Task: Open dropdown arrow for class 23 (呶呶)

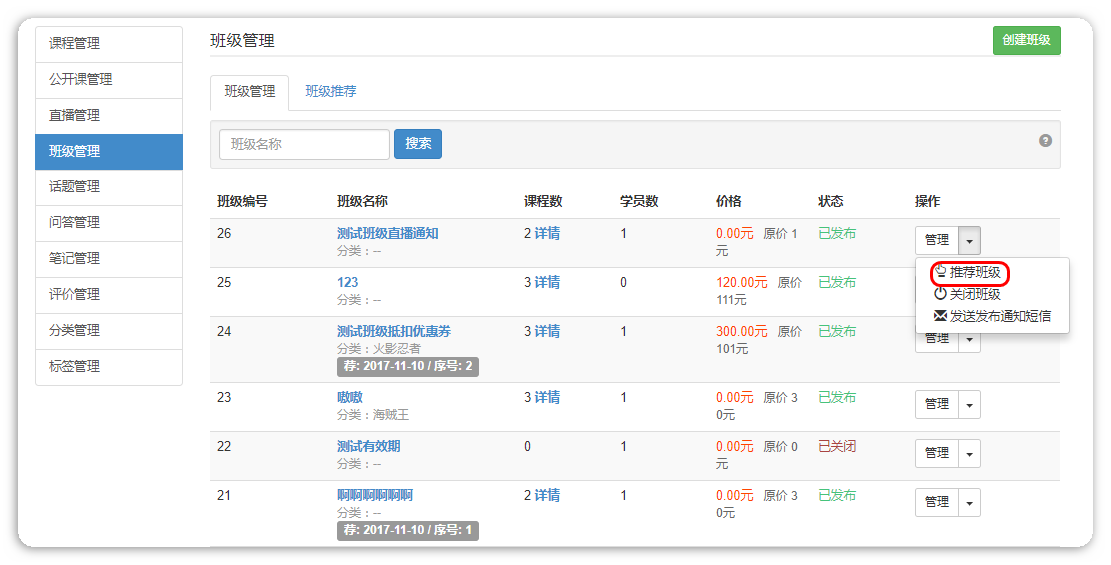Action: coord(969,405)
